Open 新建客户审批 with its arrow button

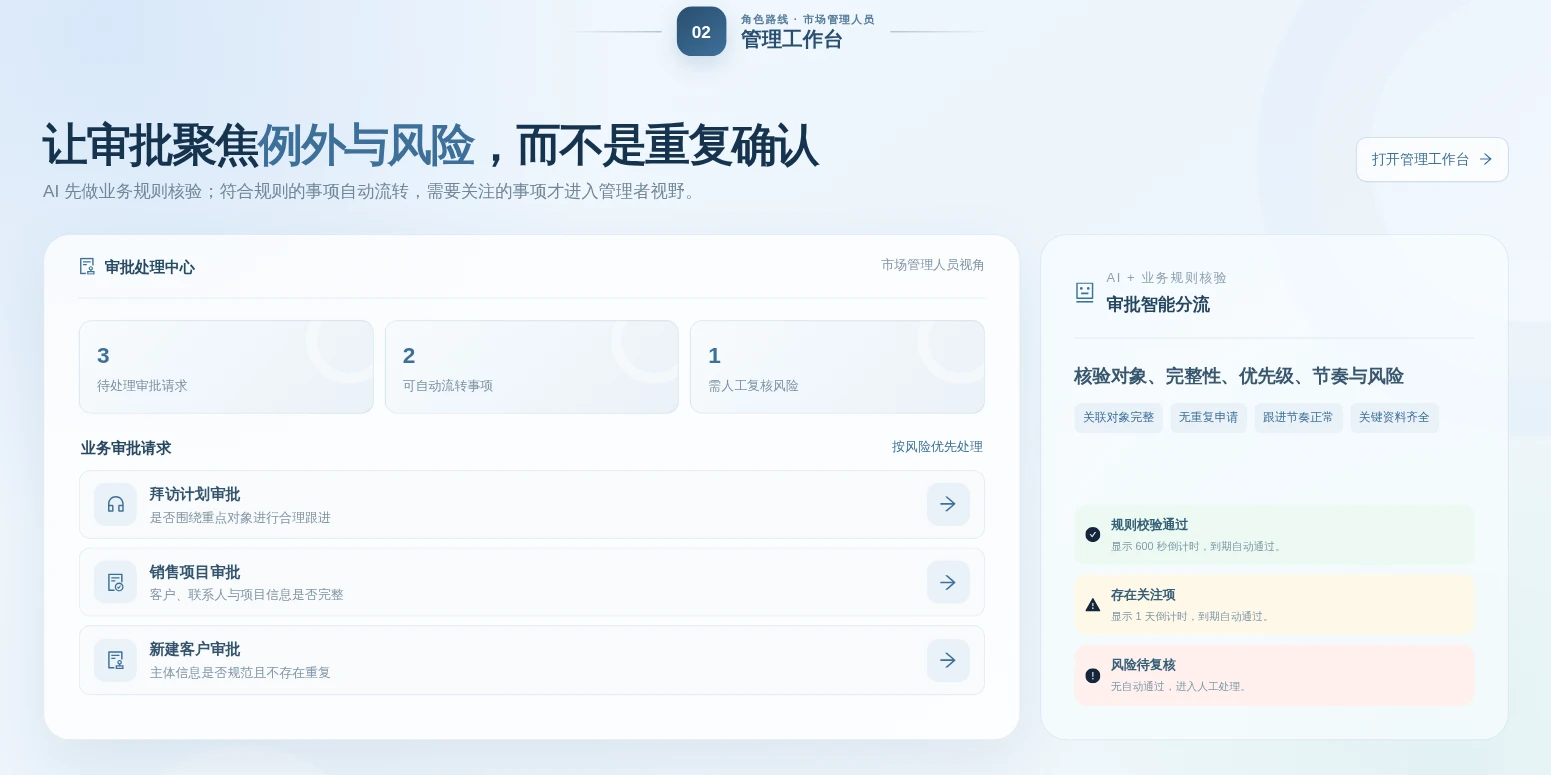(948, 660)
